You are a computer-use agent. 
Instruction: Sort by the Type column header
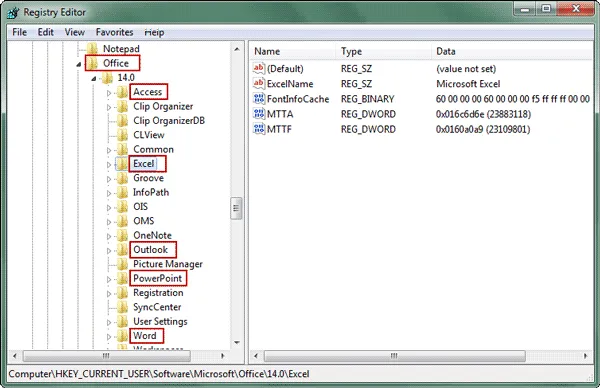click(384, 51)
